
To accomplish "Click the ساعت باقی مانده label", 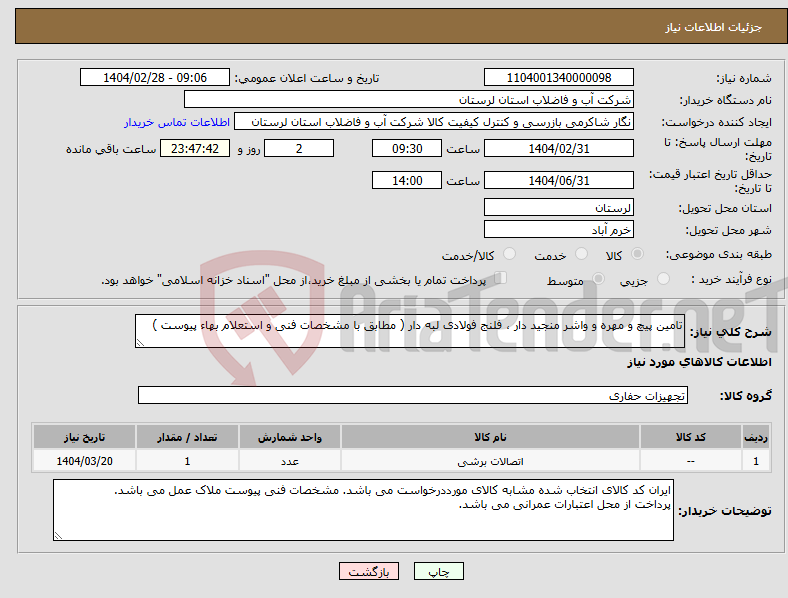I will pyautogui.click(x=111, y=149).
